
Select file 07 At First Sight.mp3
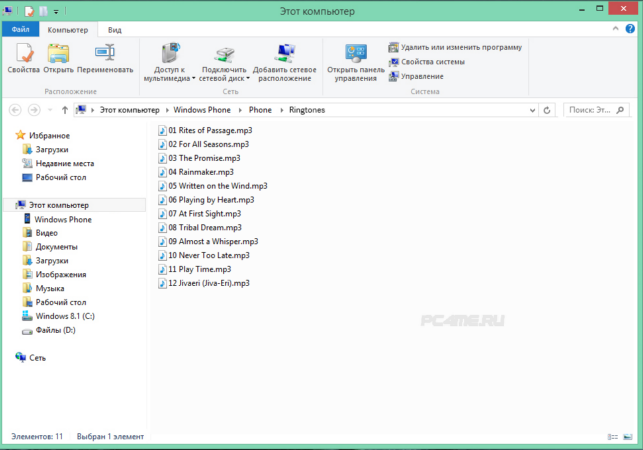200,214
